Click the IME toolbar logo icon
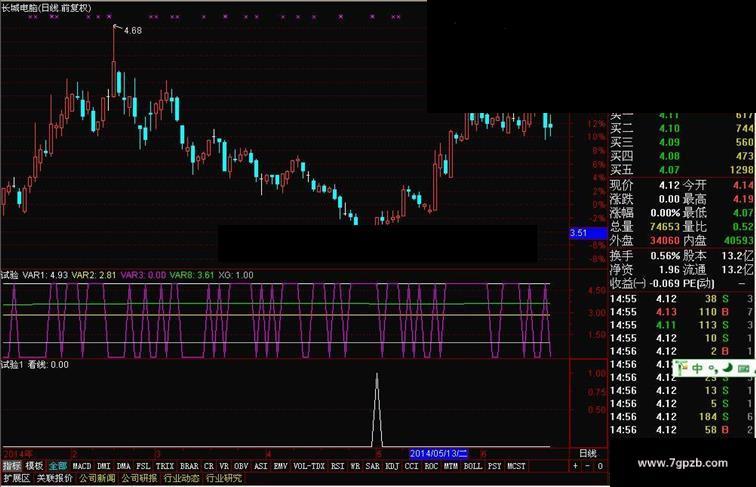 pos(681,369)
